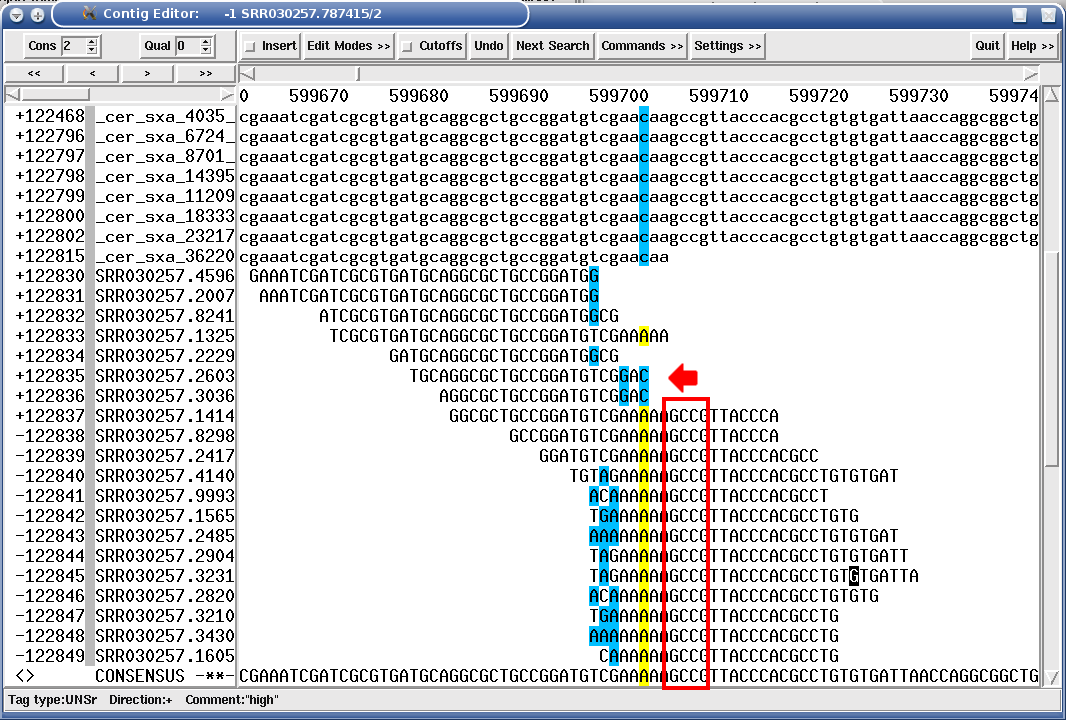Click the sequence scrollbar right arrow
Screen dimensions: 1066x720
(x=1031, y=73)
